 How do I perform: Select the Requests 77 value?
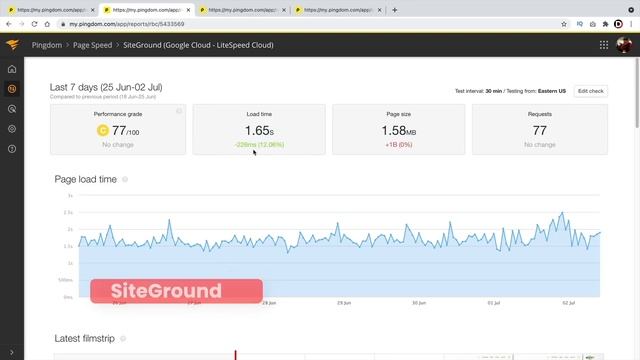coord(540,131)
